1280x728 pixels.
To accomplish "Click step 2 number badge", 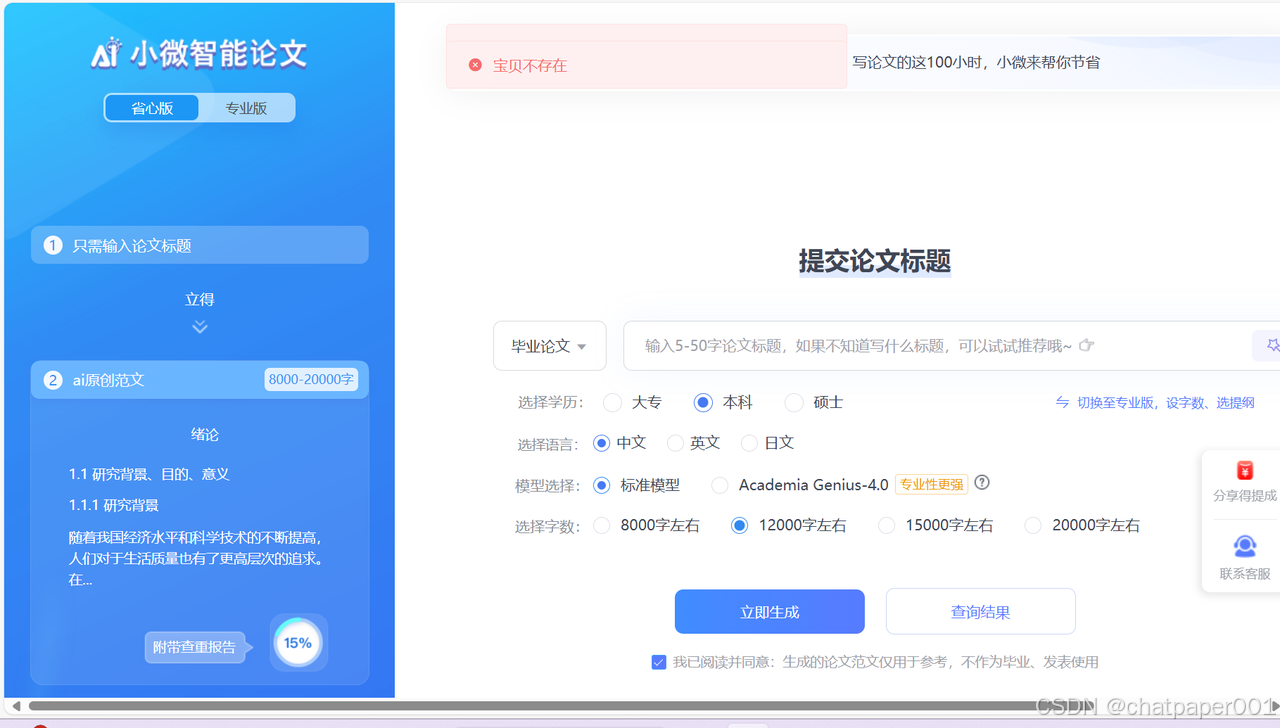I will coord(53,380).
